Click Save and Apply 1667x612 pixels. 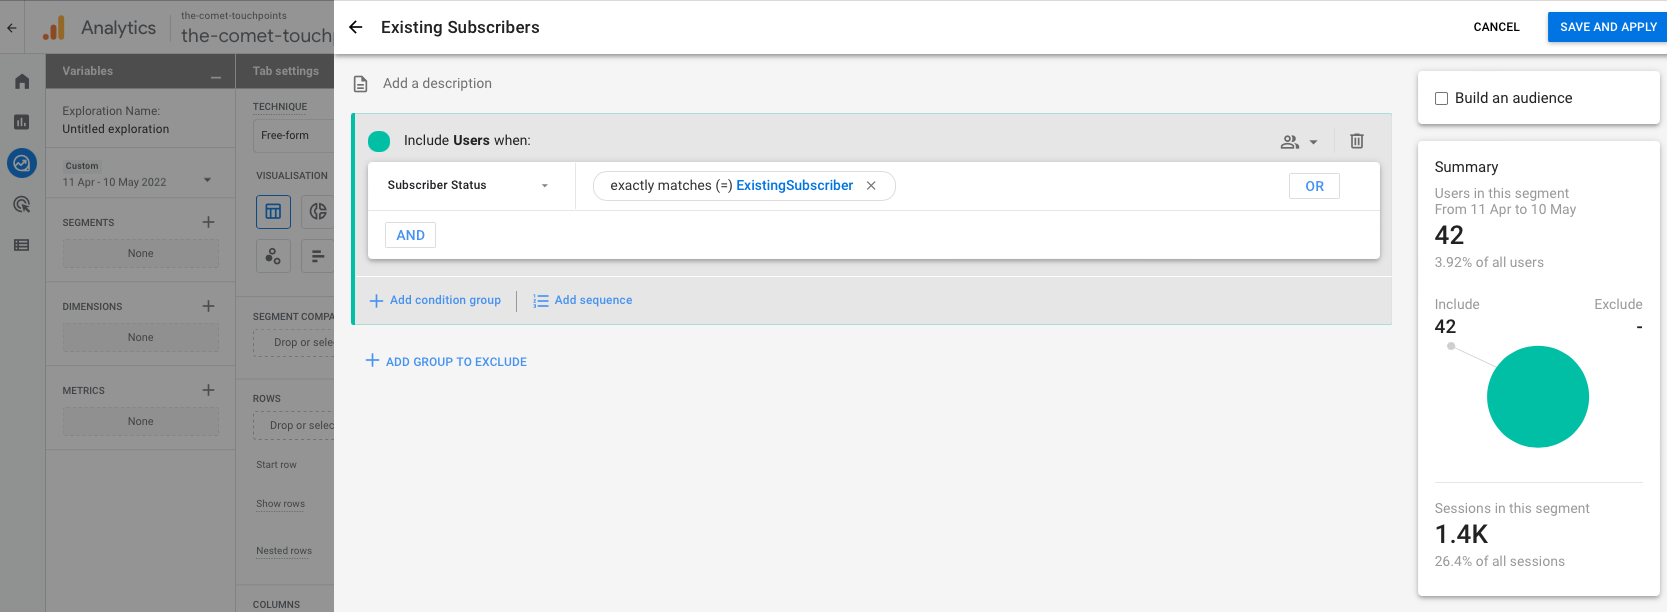[1608, 27]
